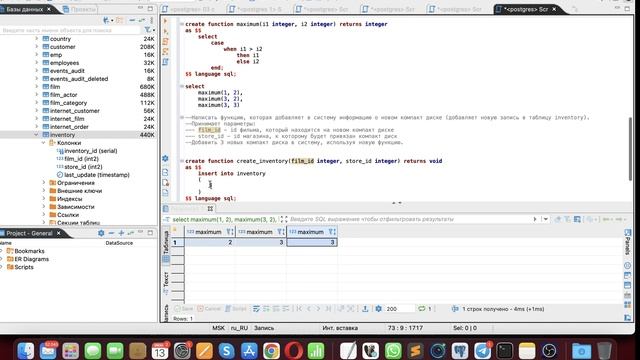This screenshot has width=640, height=360.
Task: Open the navigator filter settings funnel
Action: click(148, 30)
